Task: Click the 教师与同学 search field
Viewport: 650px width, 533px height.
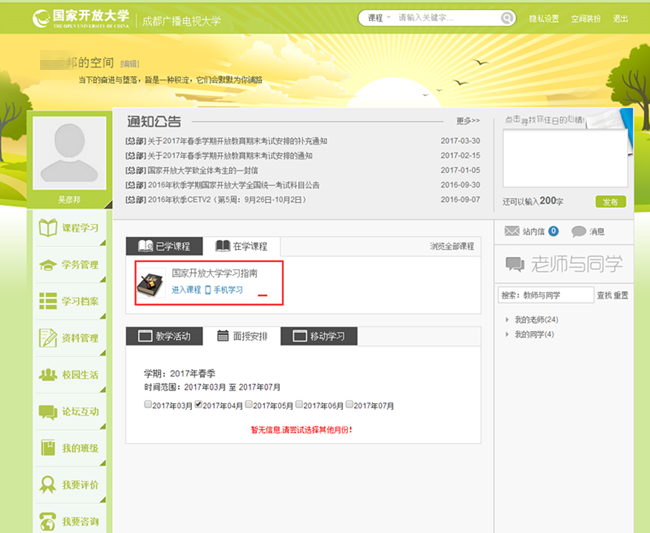Action: pyautogui.click(x=546, y=295)
